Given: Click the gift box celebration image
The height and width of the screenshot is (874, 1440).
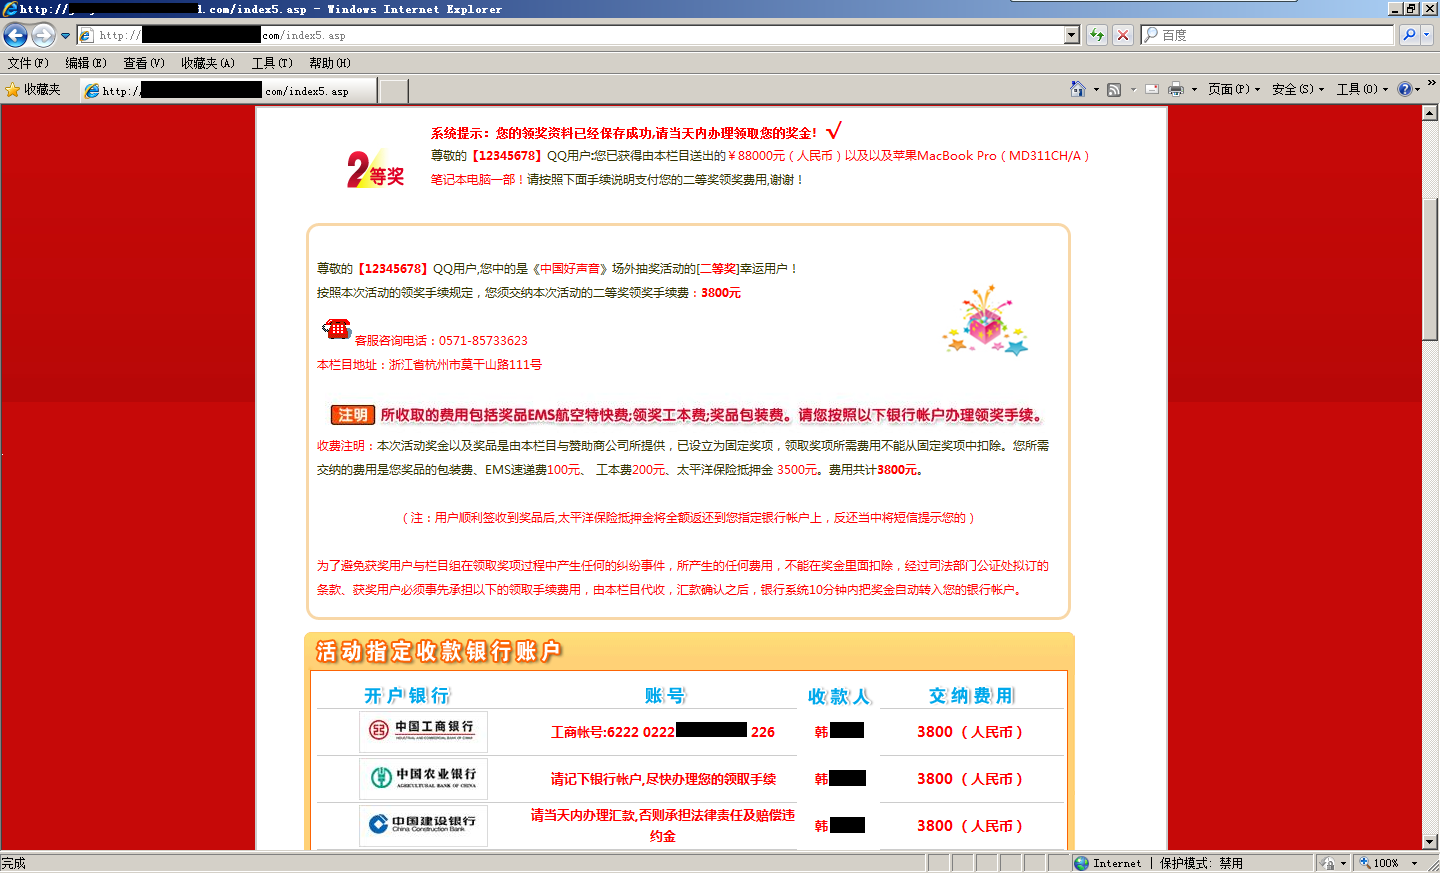Looking at the screenshot, I should [986, 321].
